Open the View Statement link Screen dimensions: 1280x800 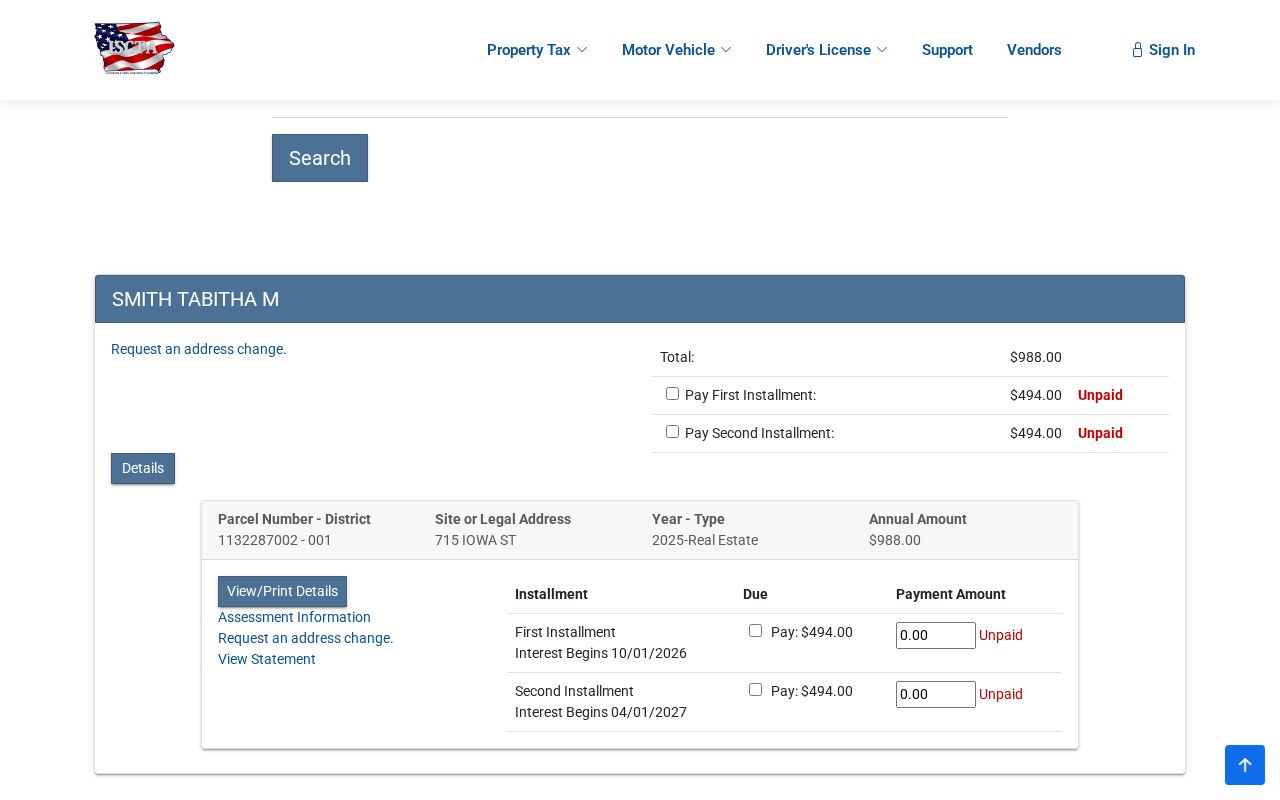(x=267, y=659)
